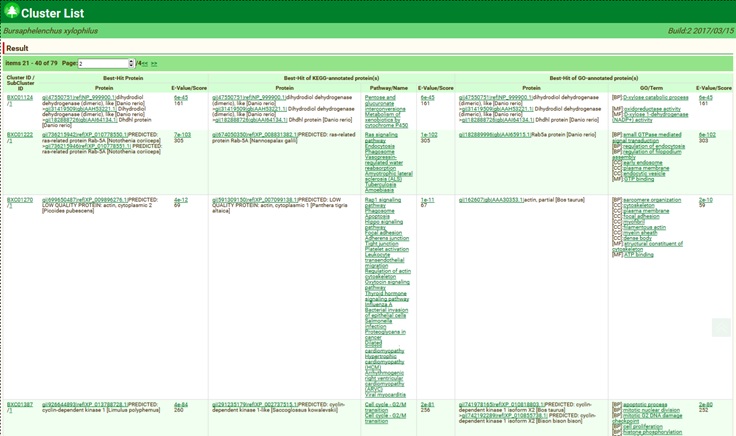Open Thyroid hormone signaling pathway link

coord(387,296)
